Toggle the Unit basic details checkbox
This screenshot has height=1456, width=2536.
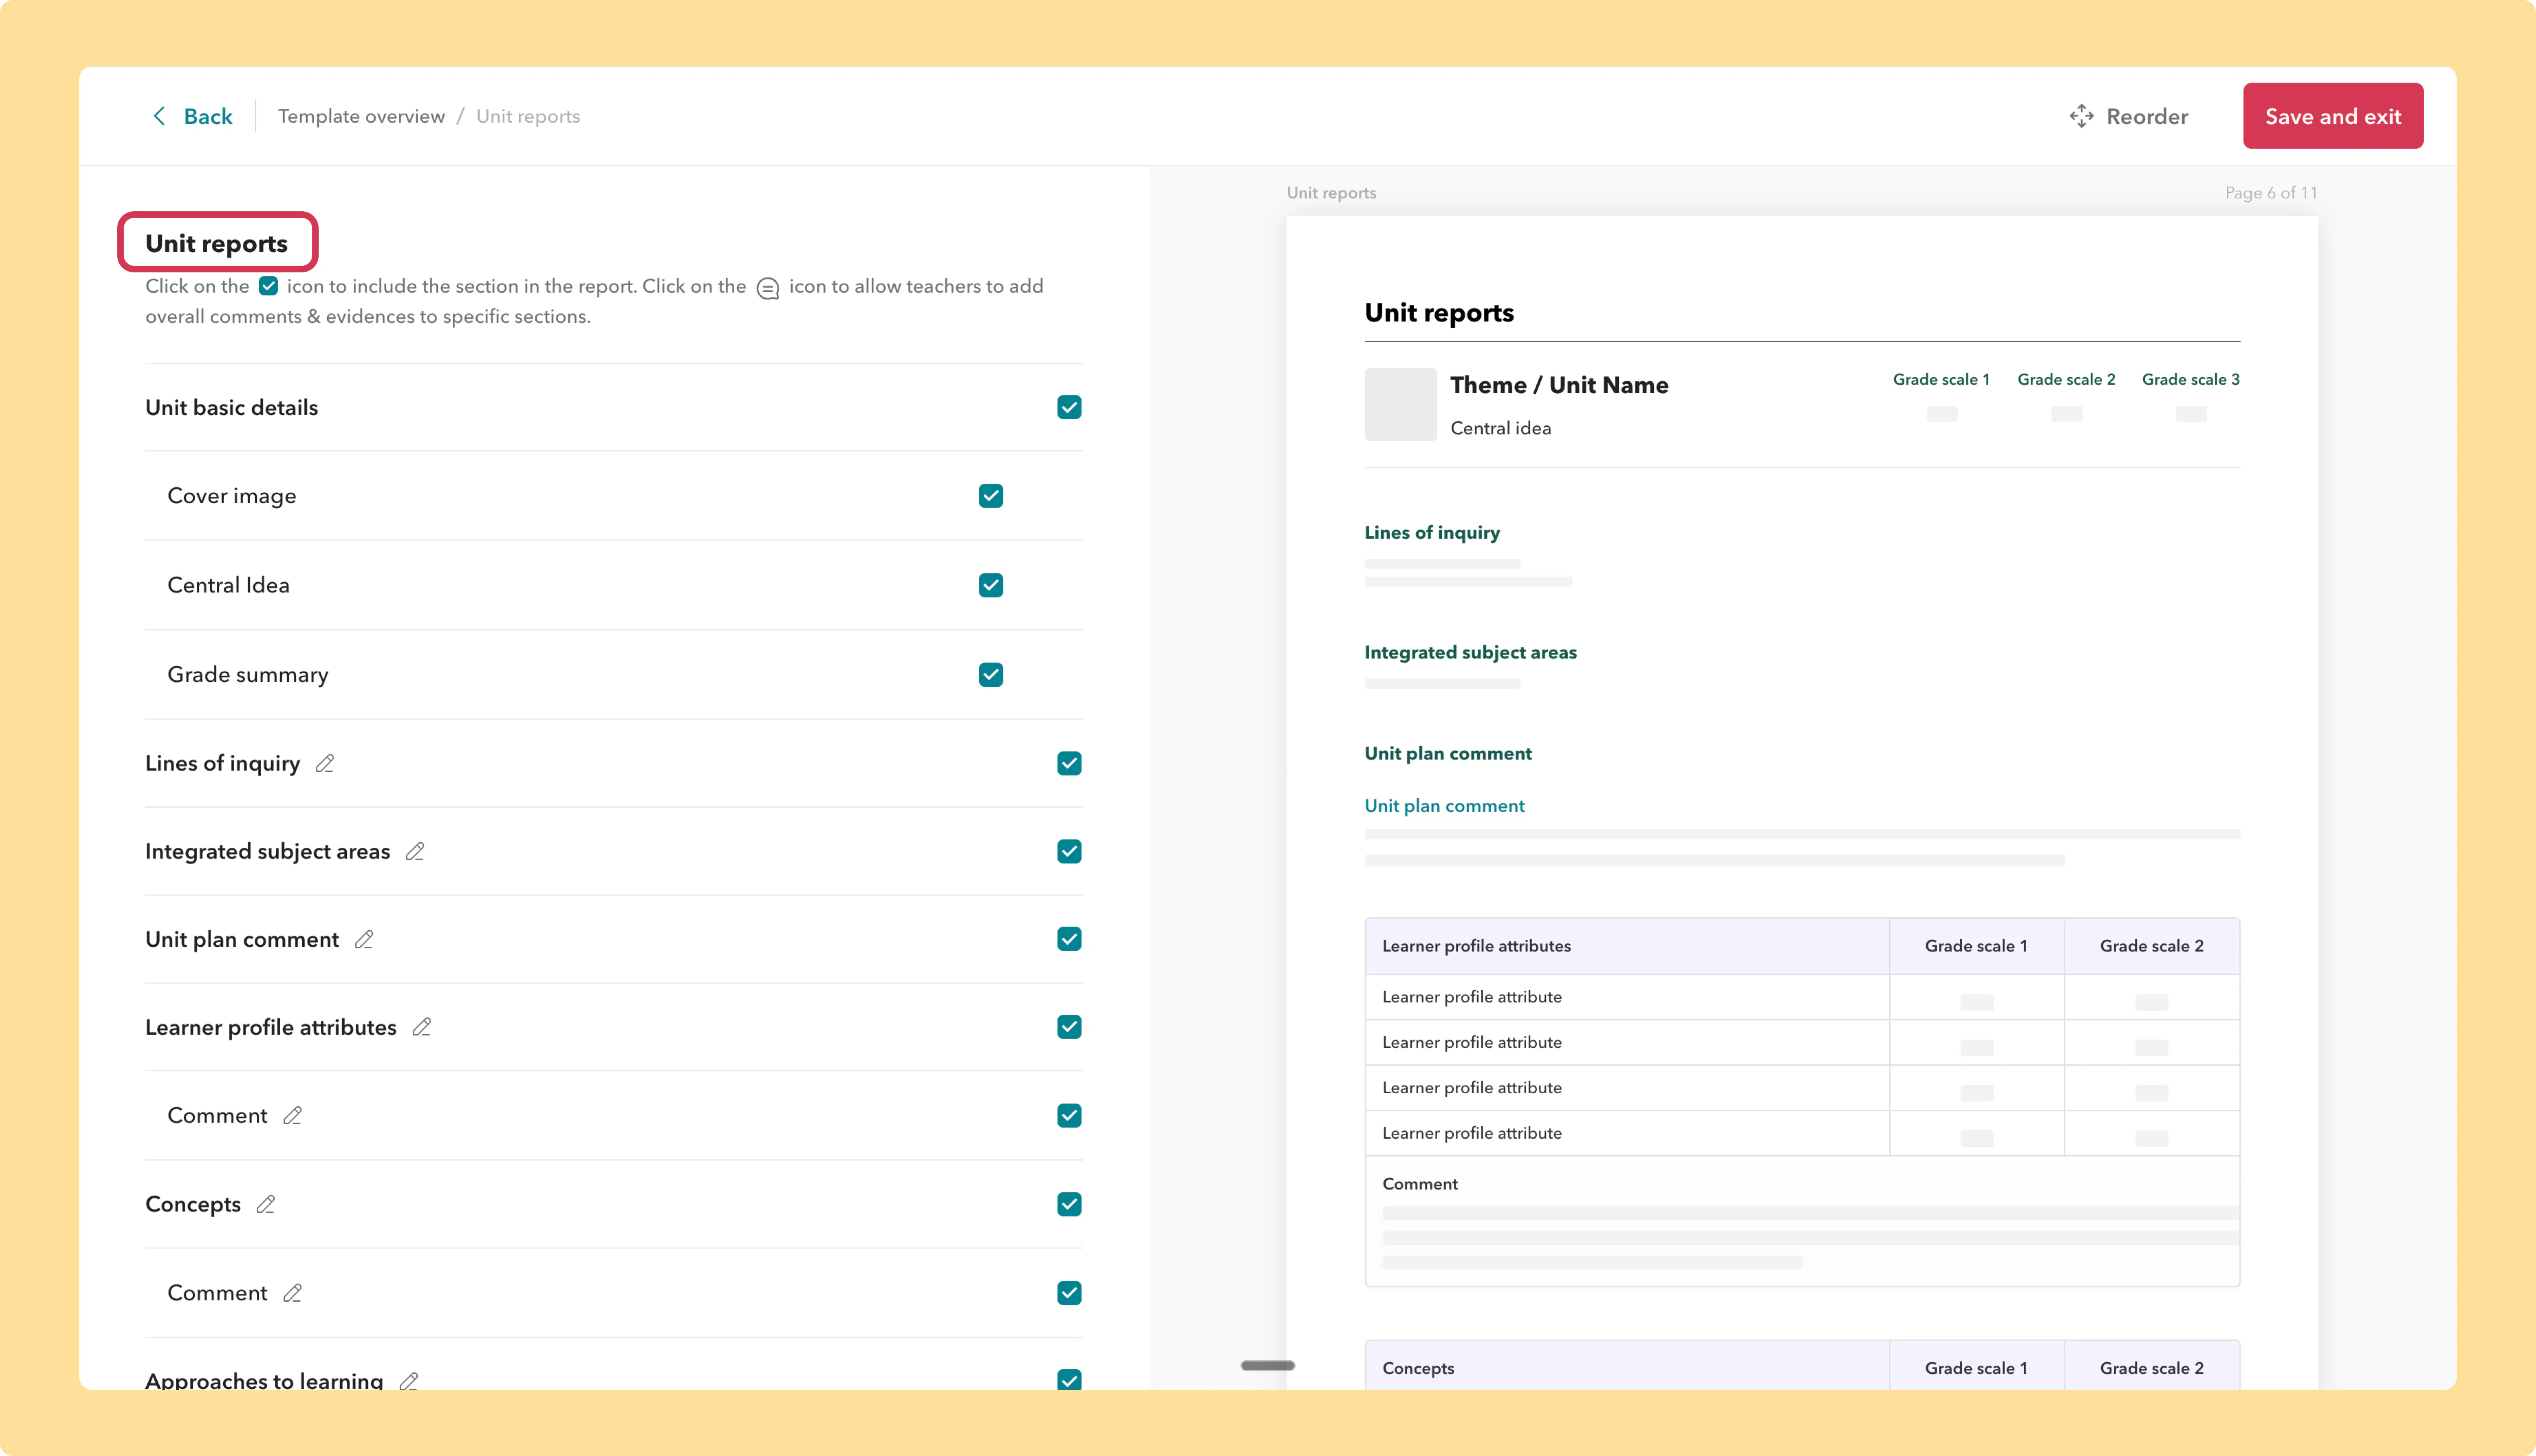(1069, 407)
